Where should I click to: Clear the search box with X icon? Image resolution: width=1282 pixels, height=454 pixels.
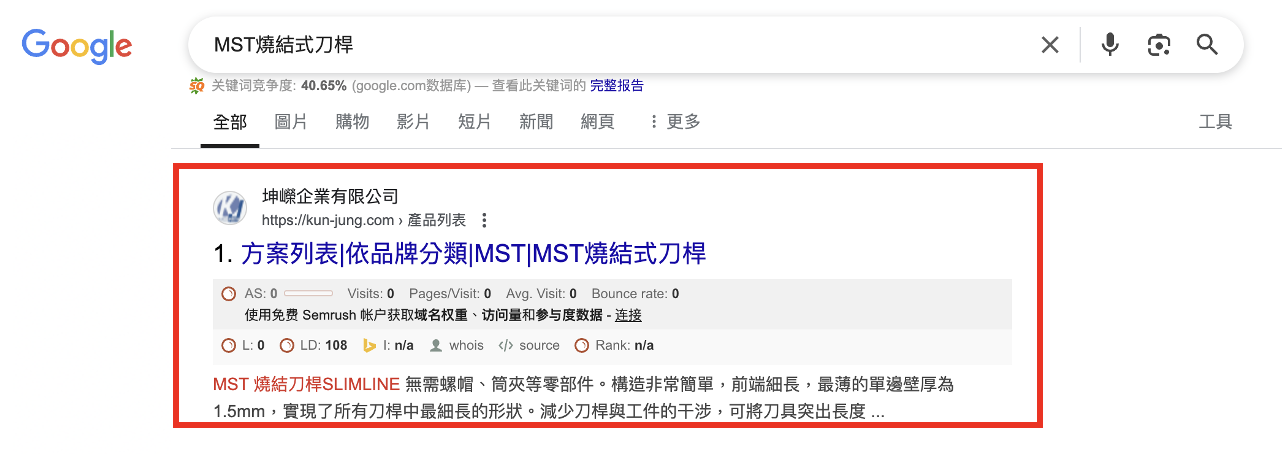[x=1049, y=45]
